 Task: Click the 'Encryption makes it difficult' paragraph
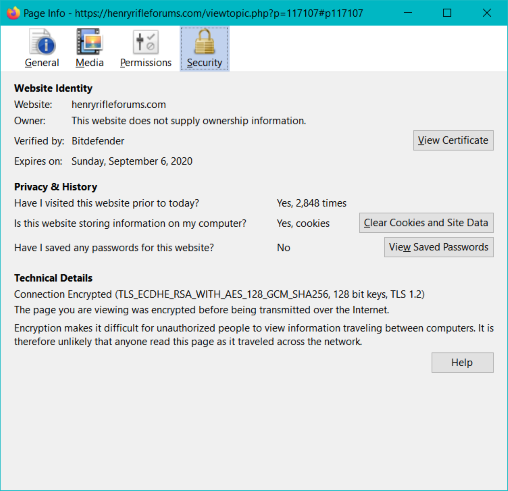[254, 335]
